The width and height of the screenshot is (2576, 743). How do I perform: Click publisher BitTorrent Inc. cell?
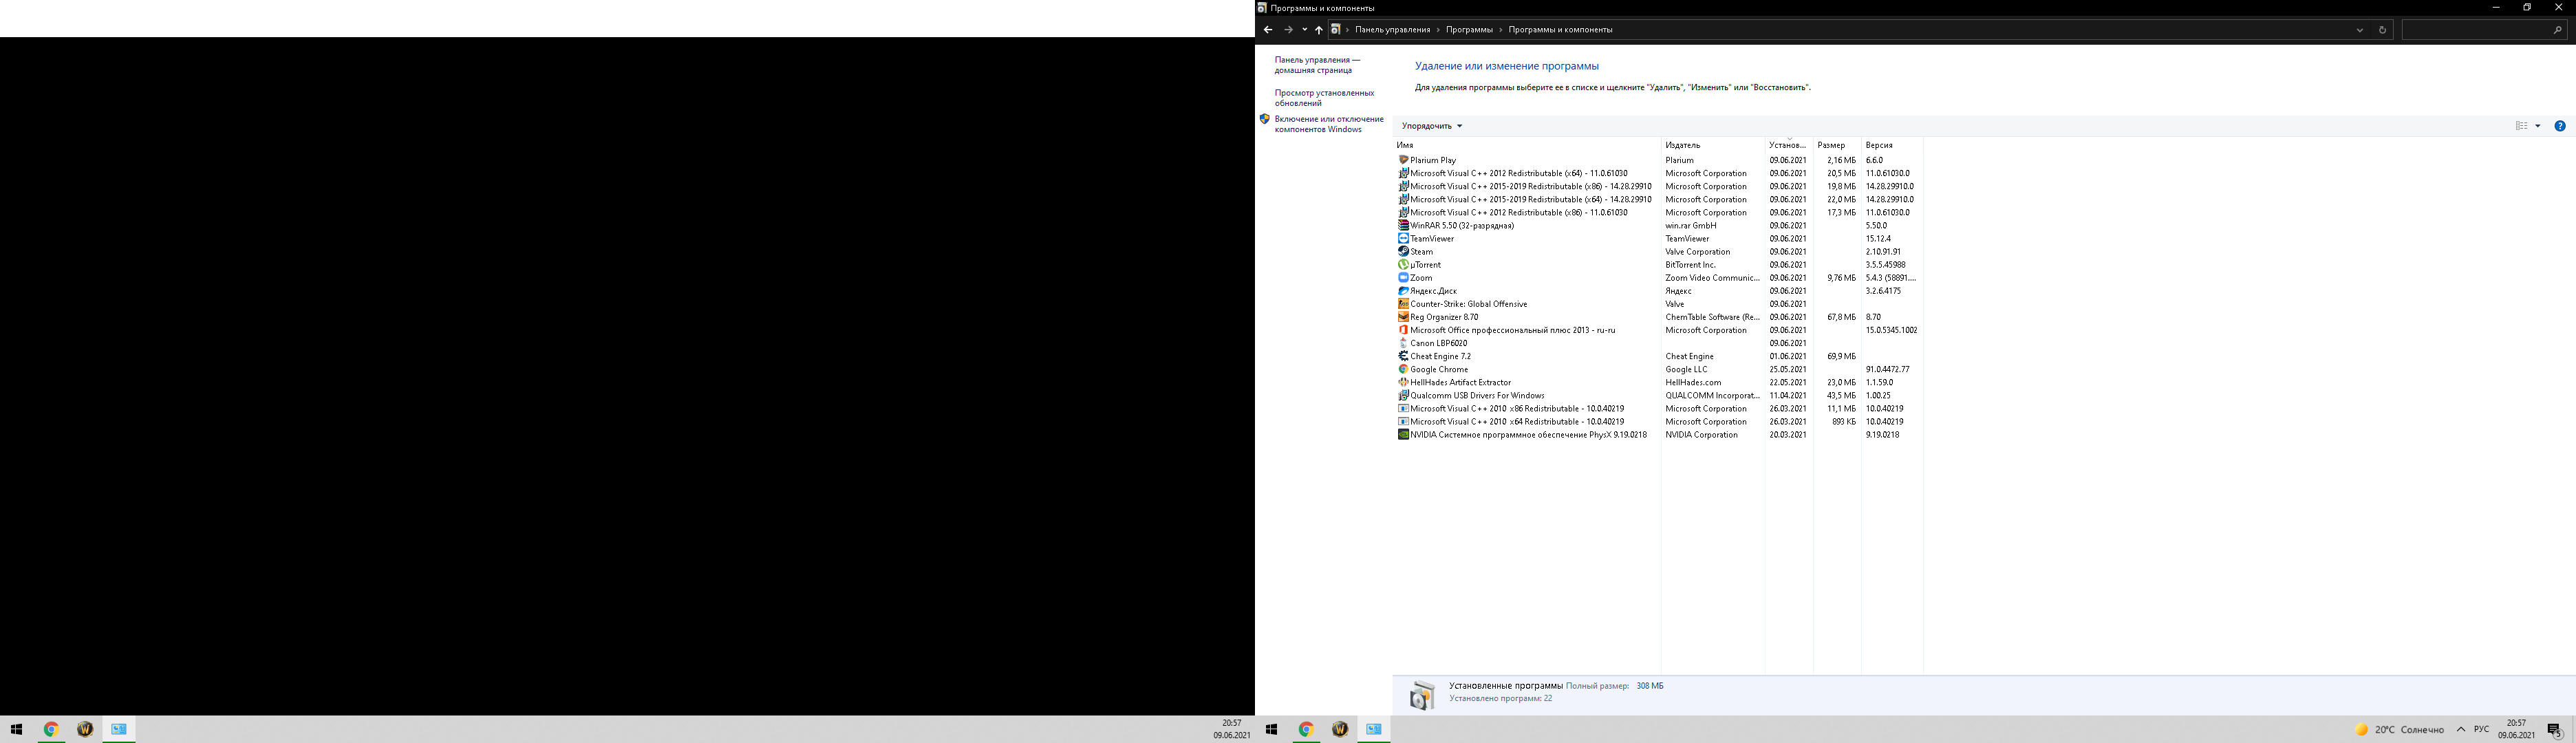[x=1690, y=264]
